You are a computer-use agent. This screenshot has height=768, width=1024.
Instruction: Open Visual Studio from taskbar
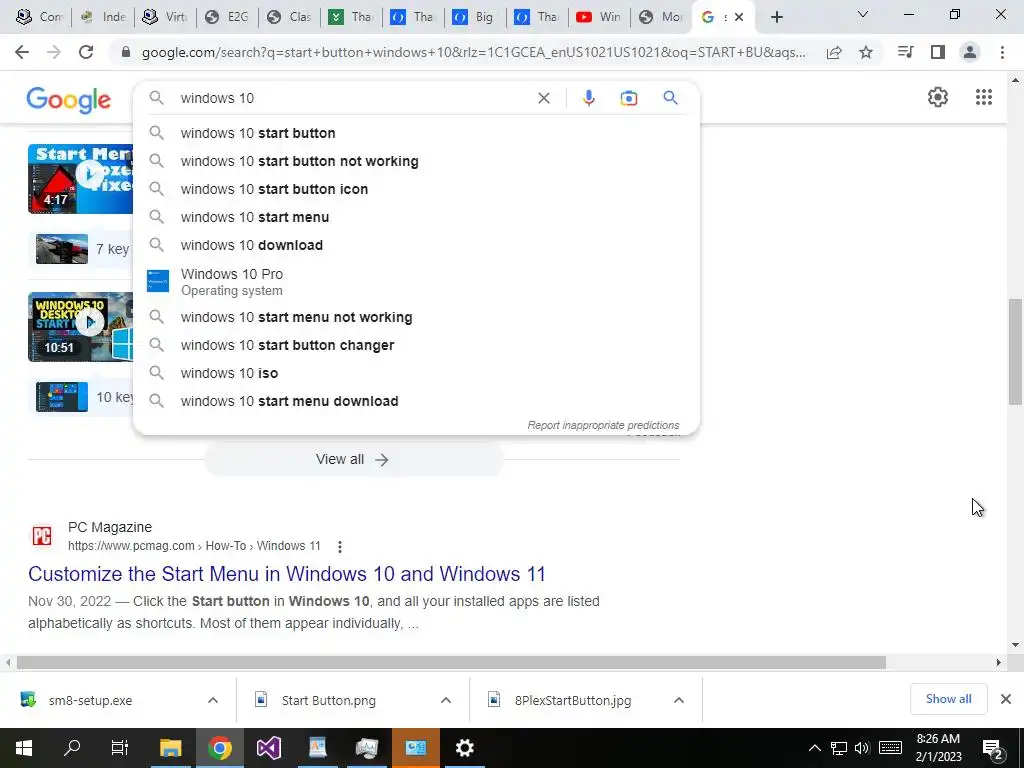(x=268, y=748)
